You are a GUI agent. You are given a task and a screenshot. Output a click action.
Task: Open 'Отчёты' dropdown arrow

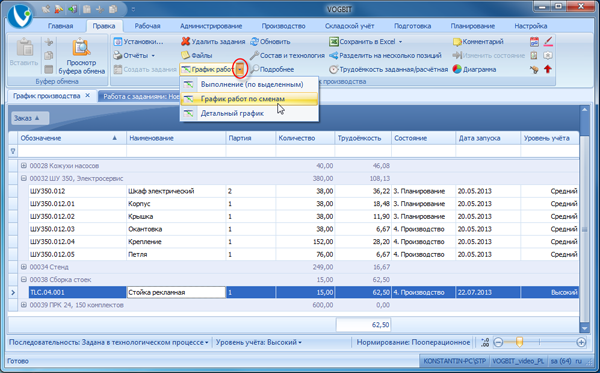153,56
